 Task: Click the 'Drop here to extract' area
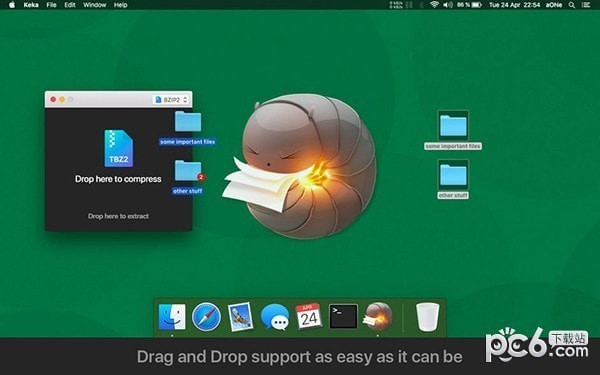[x=118, y=216]
